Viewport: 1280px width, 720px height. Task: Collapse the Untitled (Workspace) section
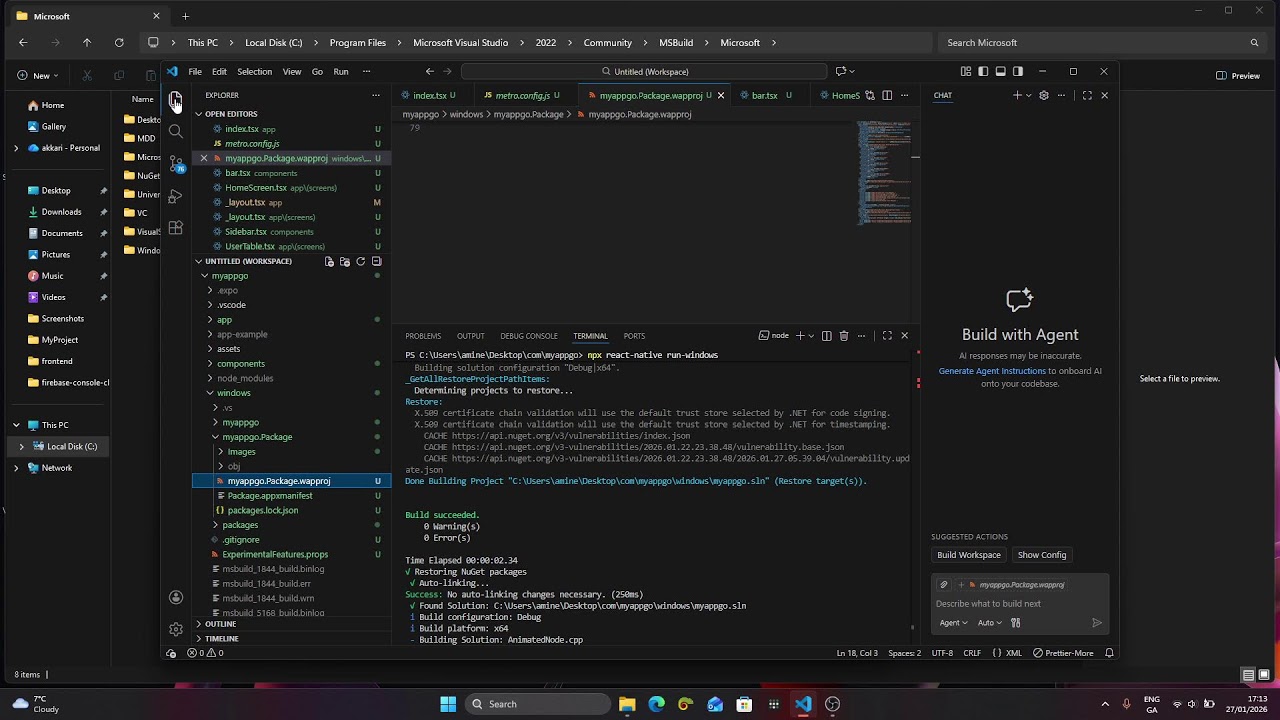(248, 261)
